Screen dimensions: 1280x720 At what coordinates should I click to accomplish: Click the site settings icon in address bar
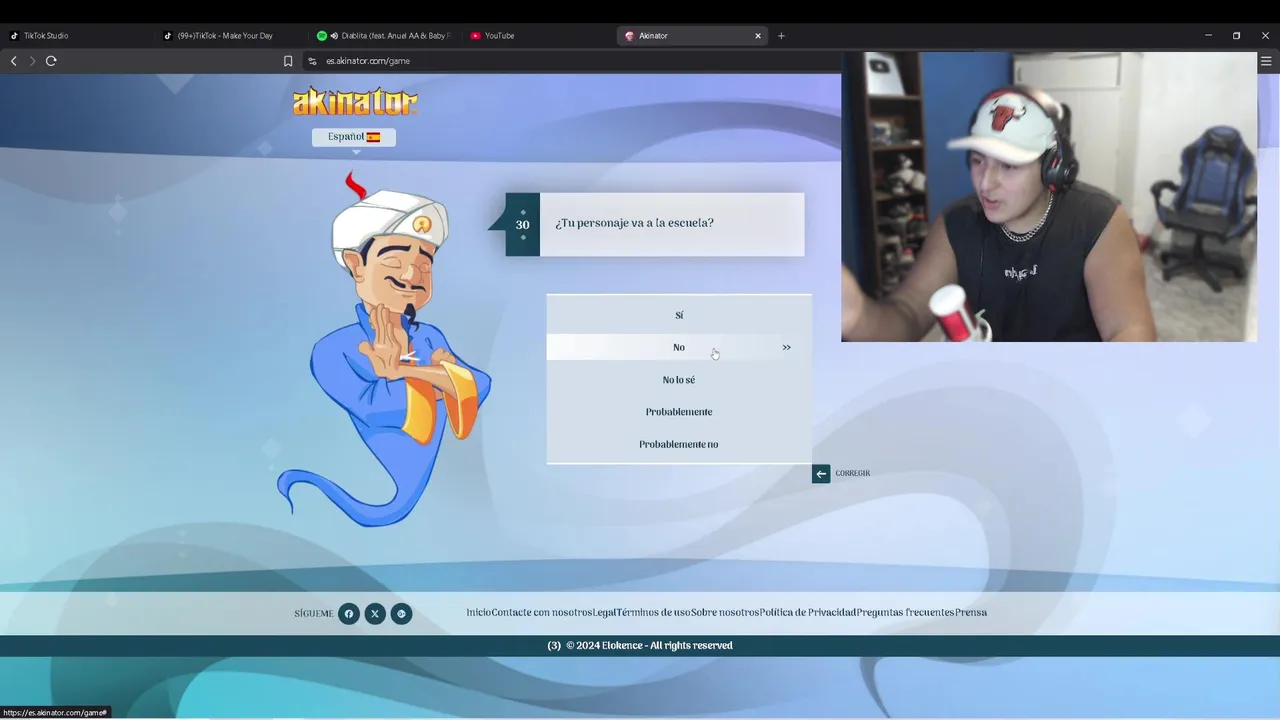coord(312,61)
